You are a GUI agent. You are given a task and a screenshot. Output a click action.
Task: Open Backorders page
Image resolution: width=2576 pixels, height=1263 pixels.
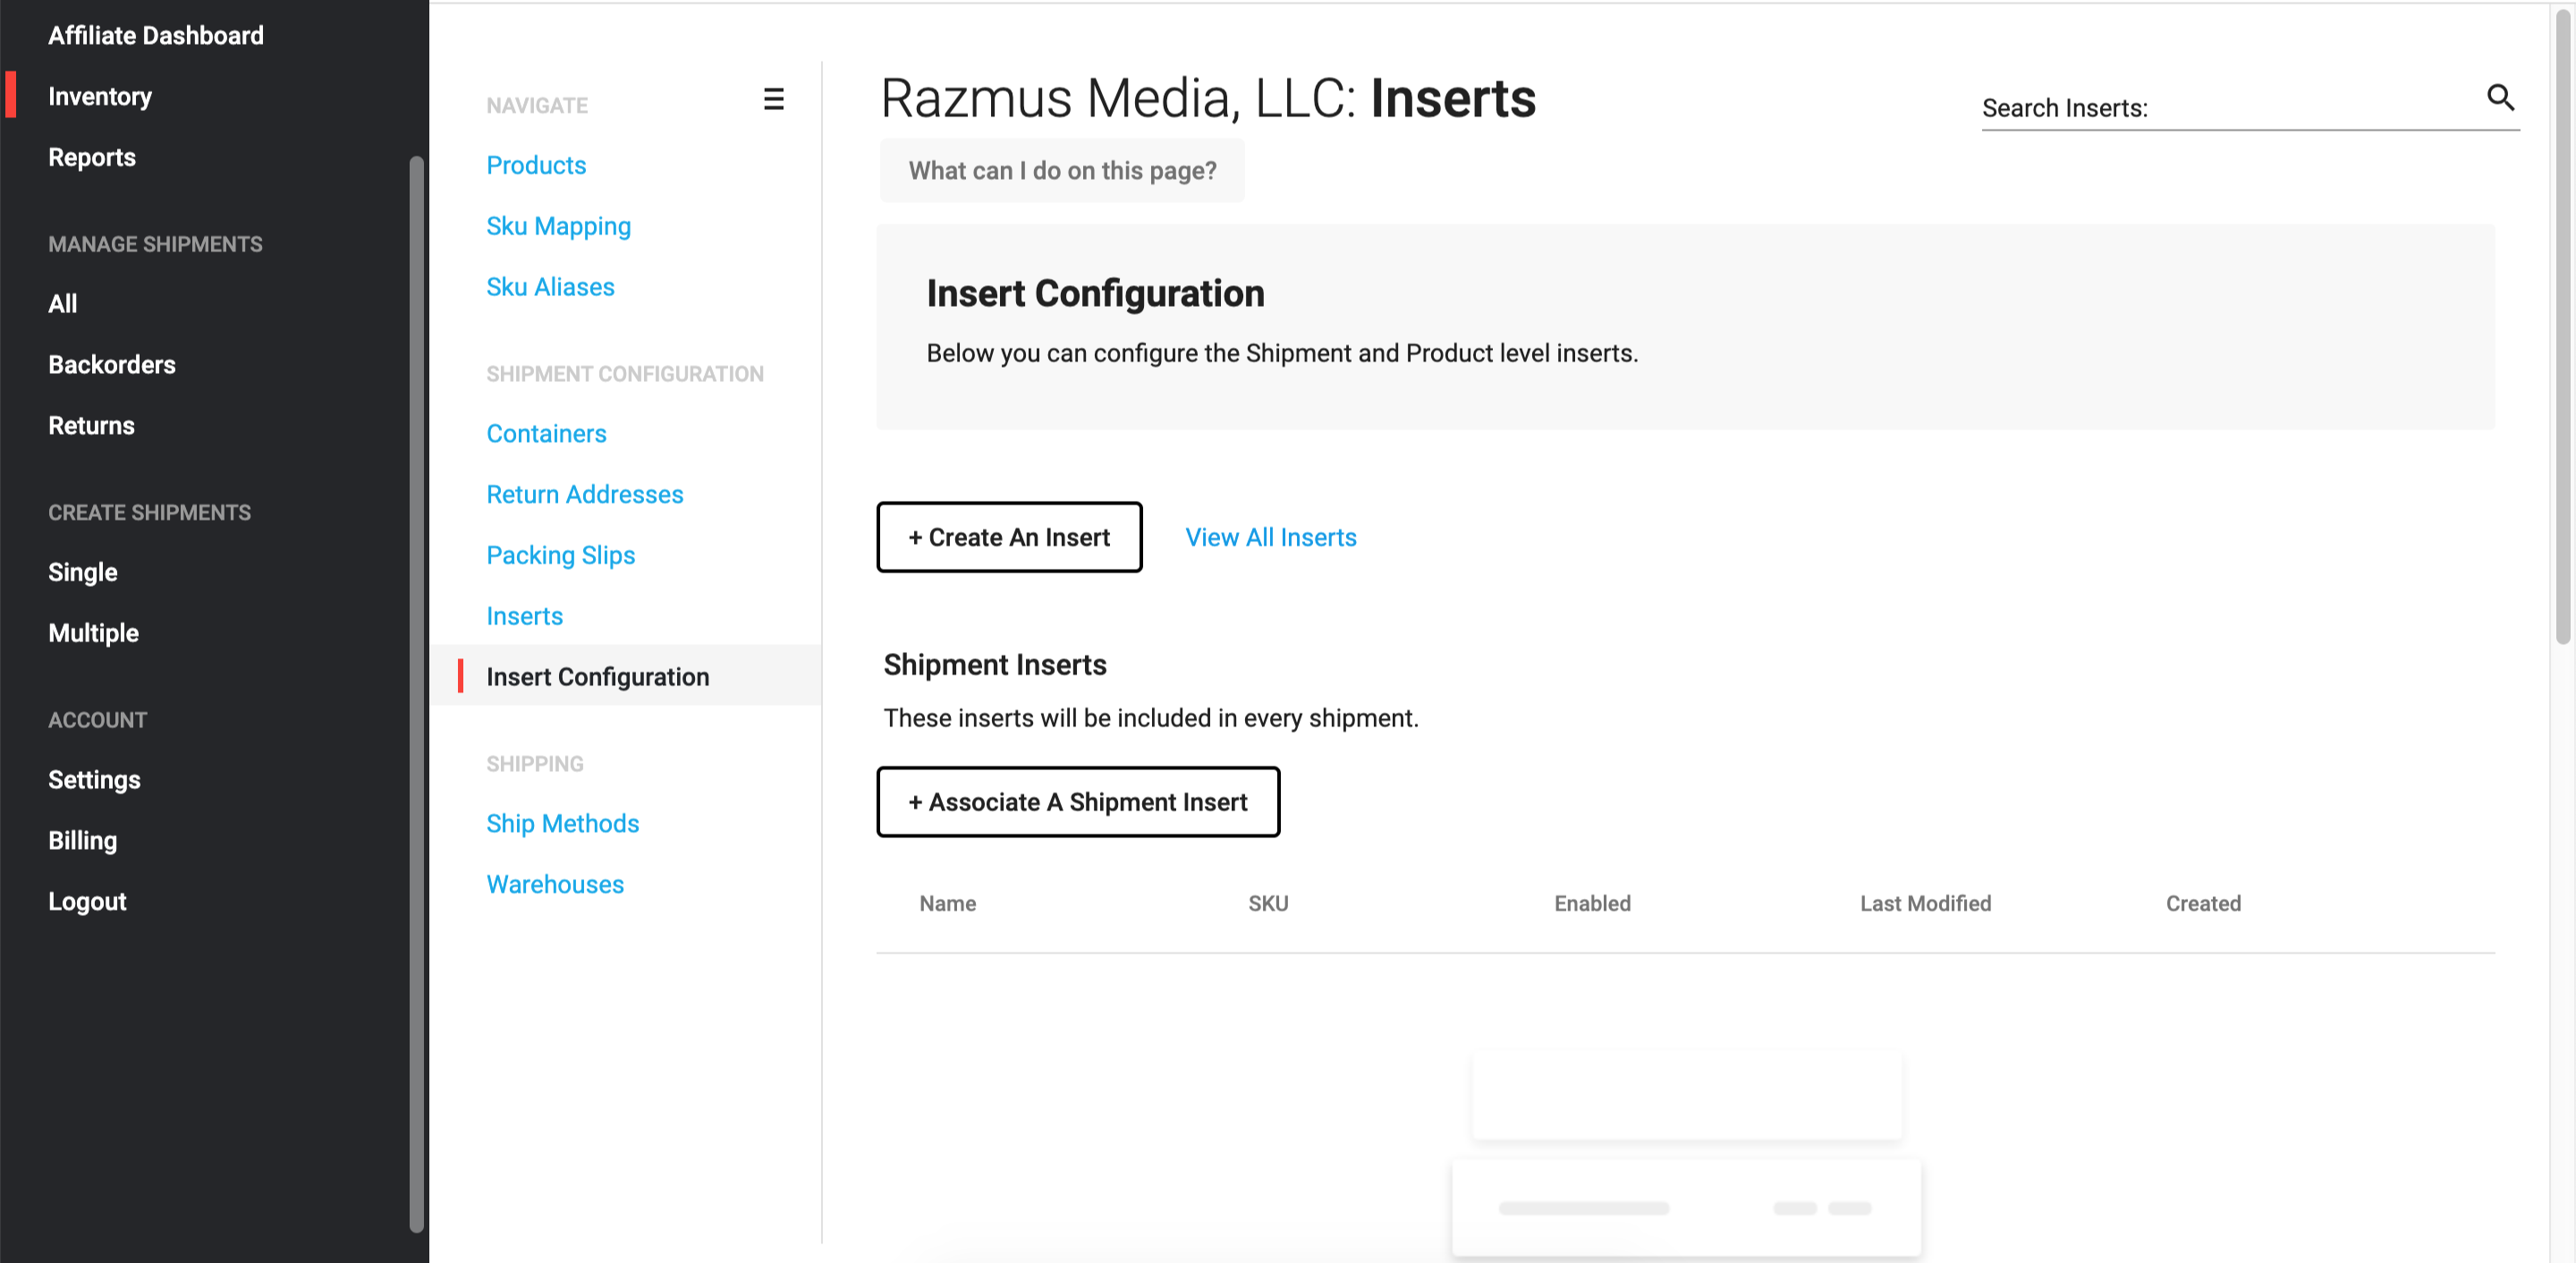coord(112,365)
